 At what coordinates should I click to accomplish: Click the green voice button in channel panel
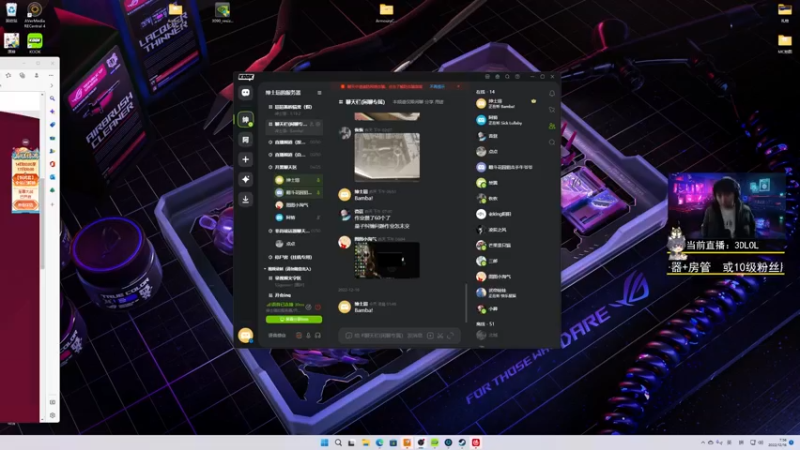pos(294,319)
